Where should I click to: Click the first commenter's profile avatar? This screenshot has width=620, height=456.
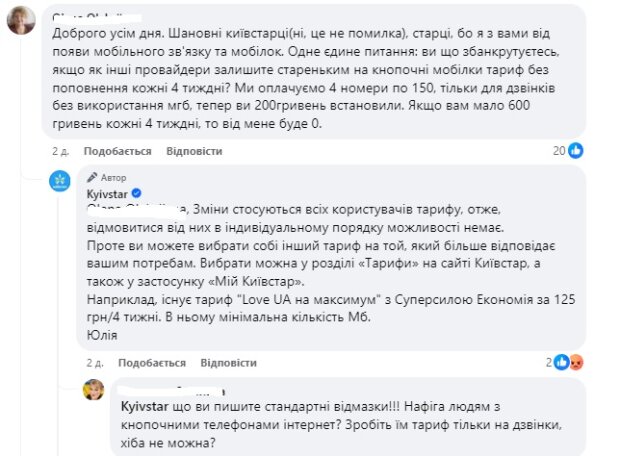[19, 20]
